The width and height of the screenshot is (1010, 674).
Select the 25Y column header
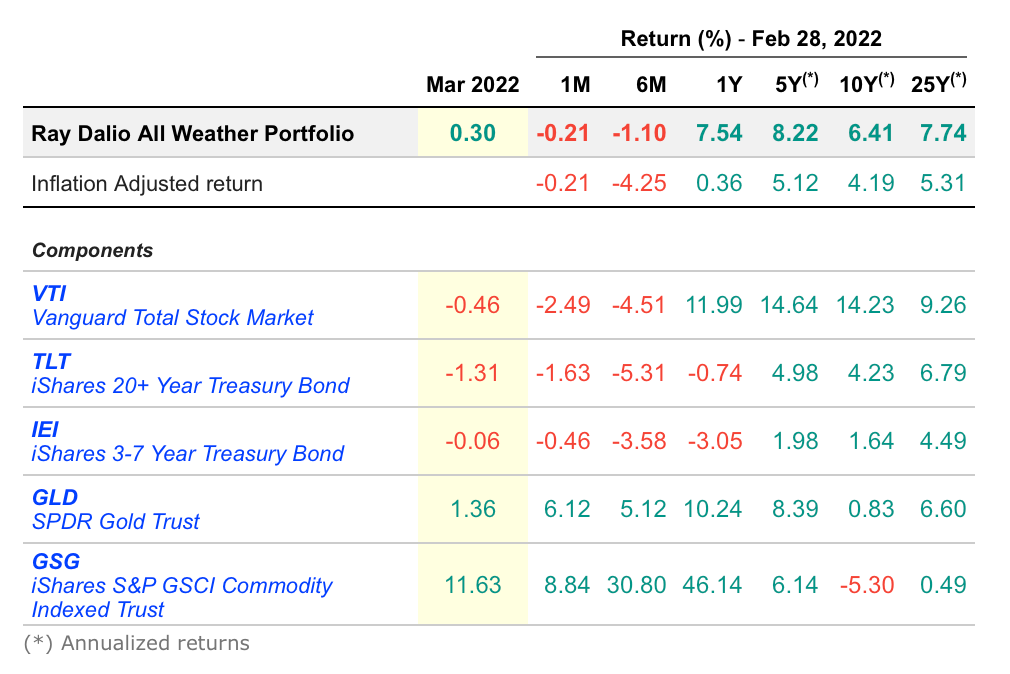coord(939,83)
